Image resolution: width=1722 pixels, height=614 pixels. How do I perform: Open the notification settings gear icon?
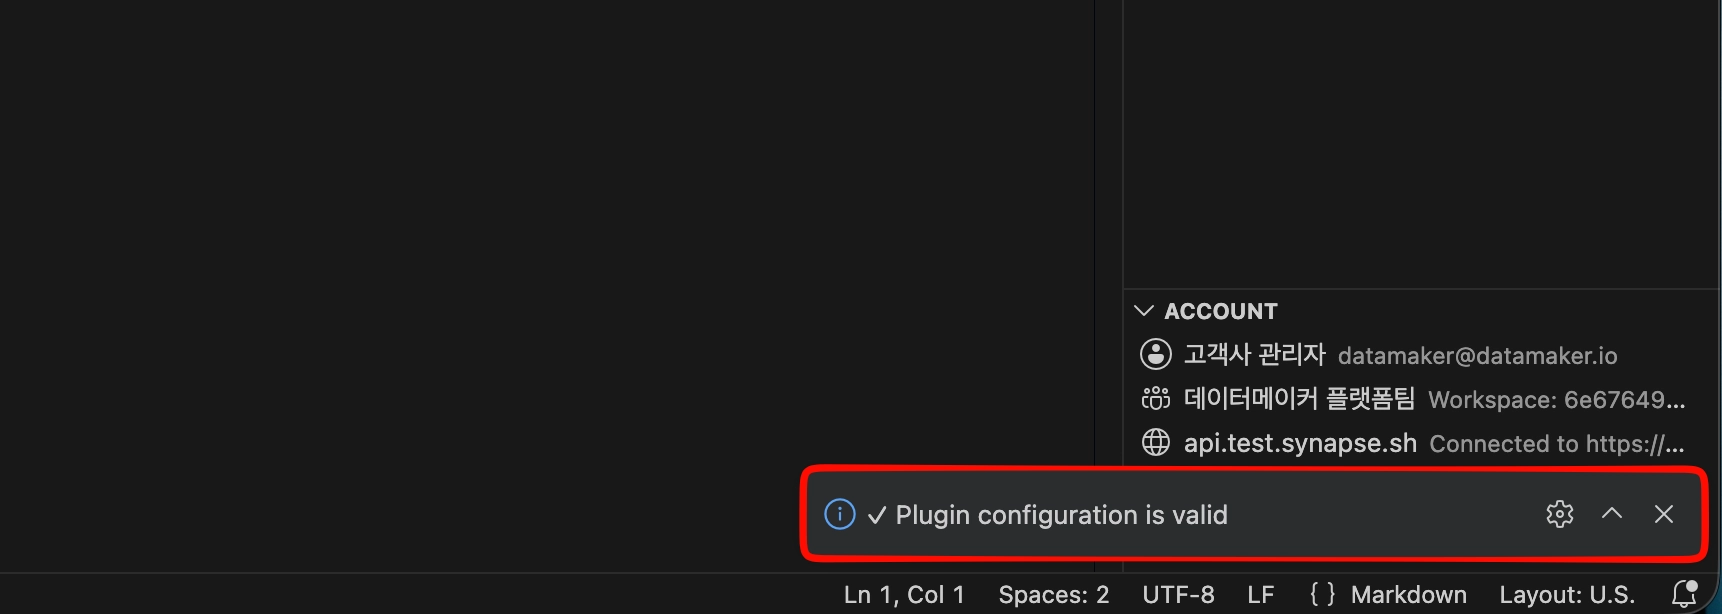tap(1559, 514)
